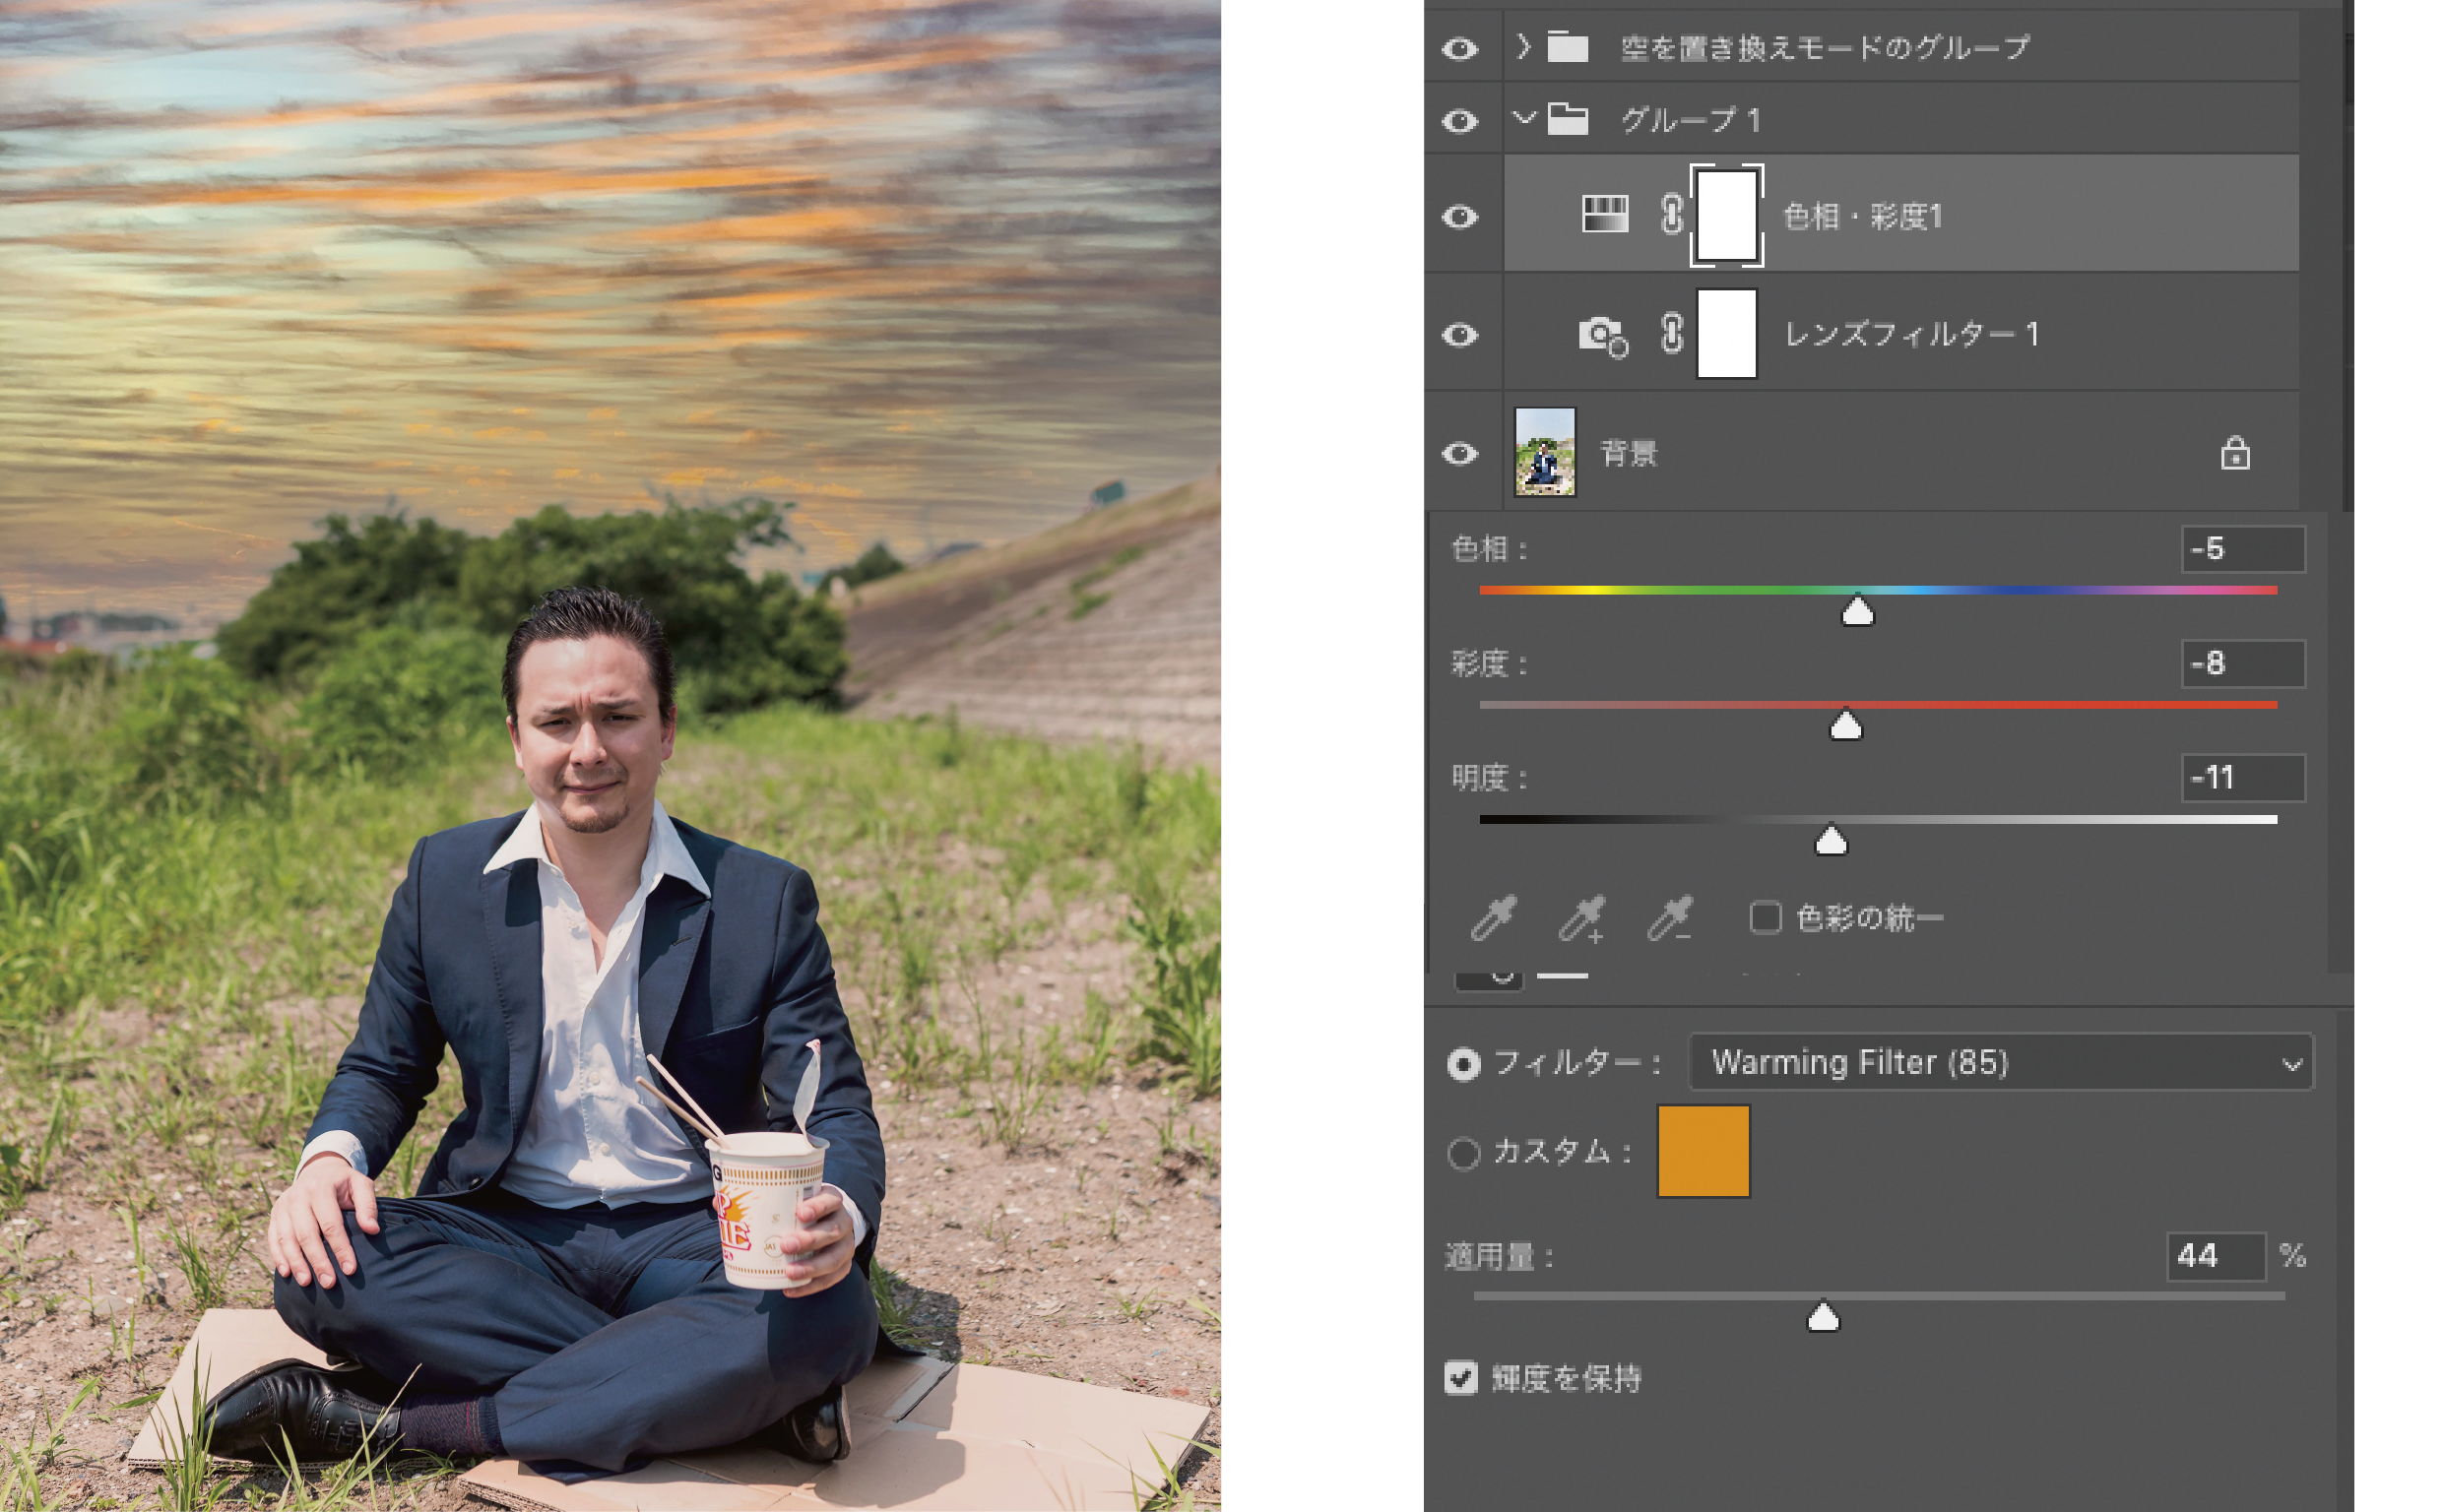
Task: Expand the 空を置き換えモードのグループ folder
Action: (1522, 47)
